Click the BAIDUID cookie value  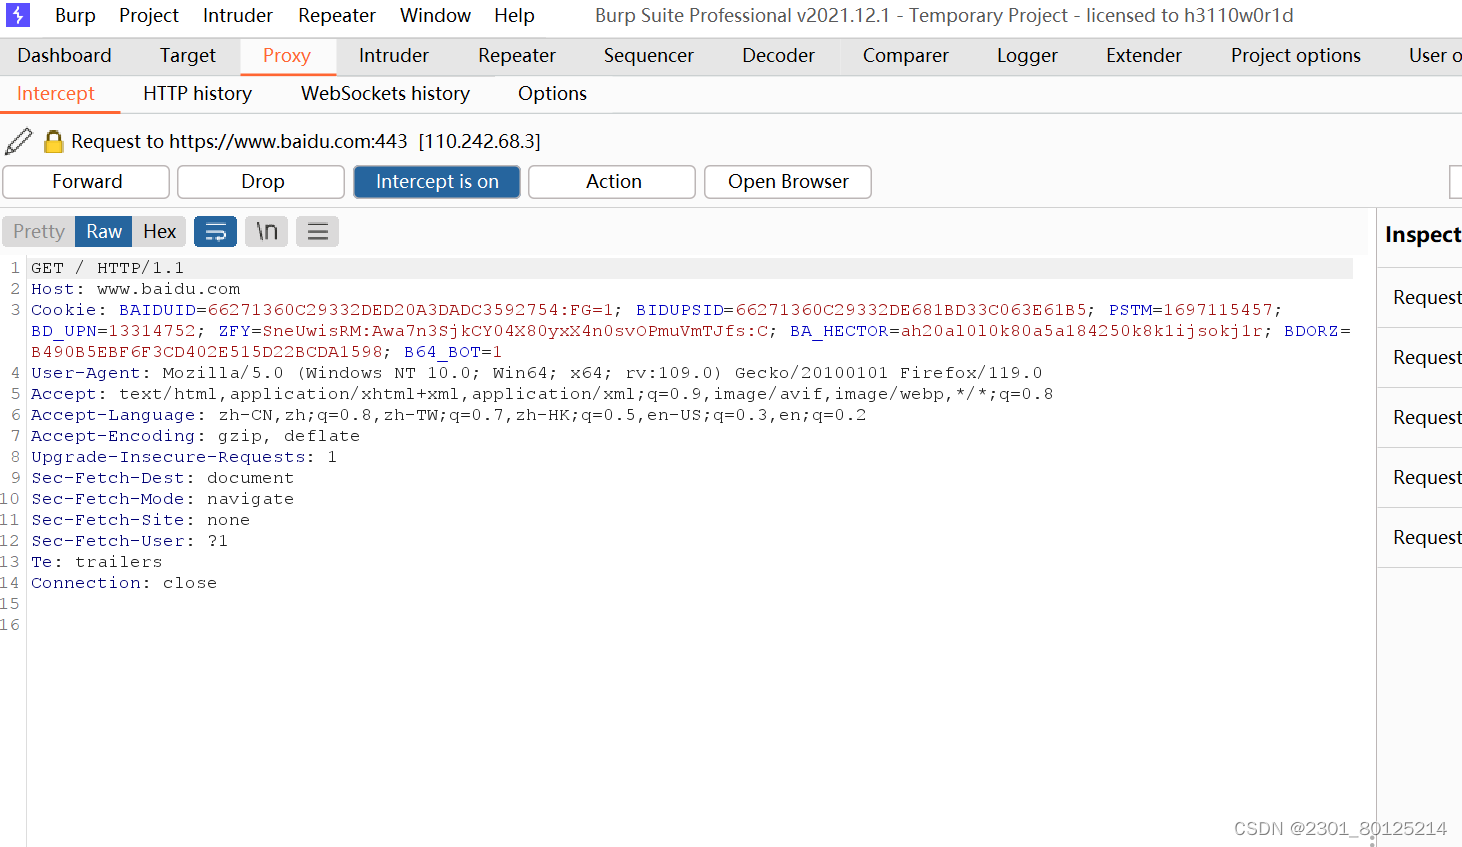tap(410, 310)
